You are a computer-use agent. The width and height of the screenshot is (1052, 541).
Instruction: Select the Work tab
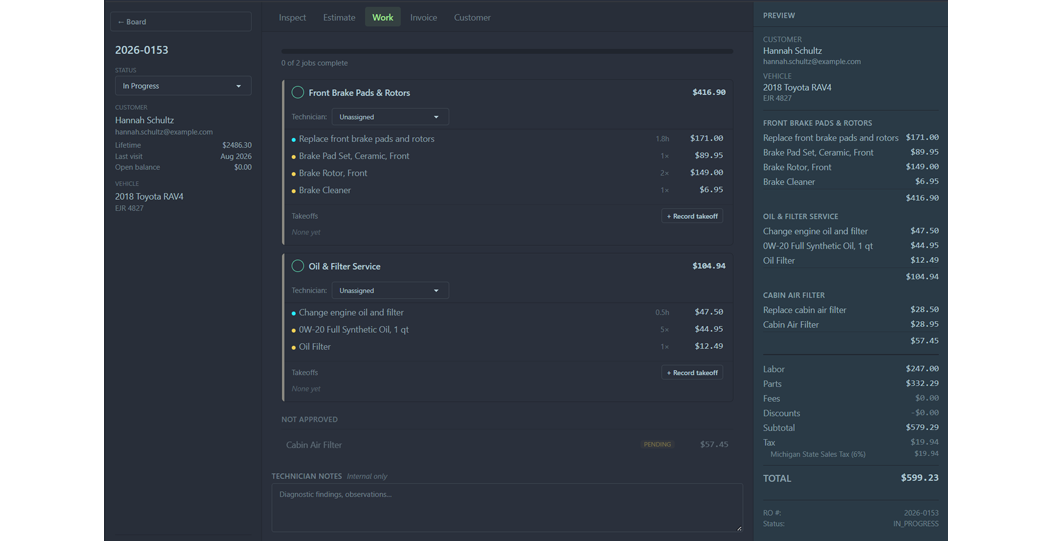click(x=383, y=17)
